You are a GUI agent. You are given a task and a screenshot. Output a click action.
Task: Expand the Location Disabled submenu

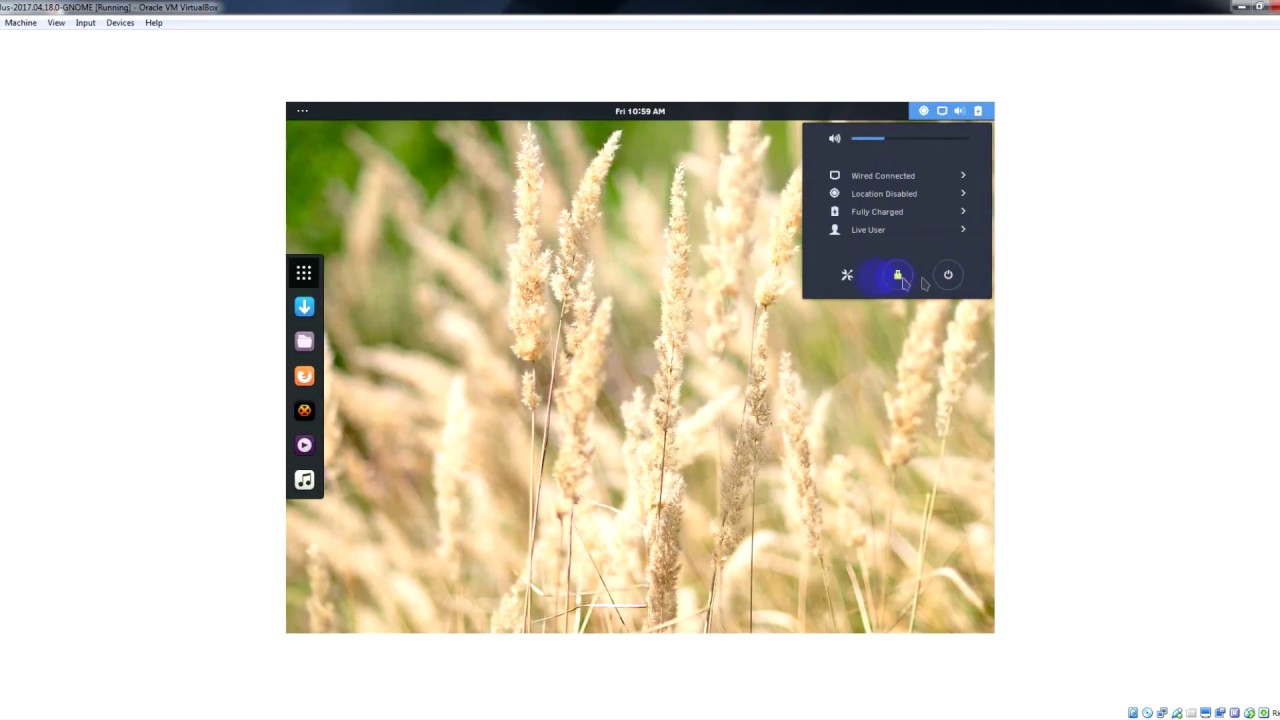tap(897, 194)
